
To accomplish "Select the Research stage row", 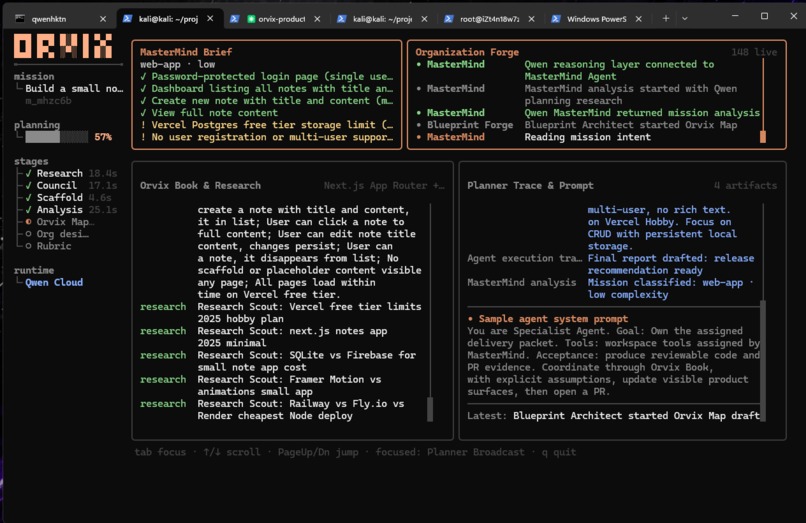I will coord(71,173).
